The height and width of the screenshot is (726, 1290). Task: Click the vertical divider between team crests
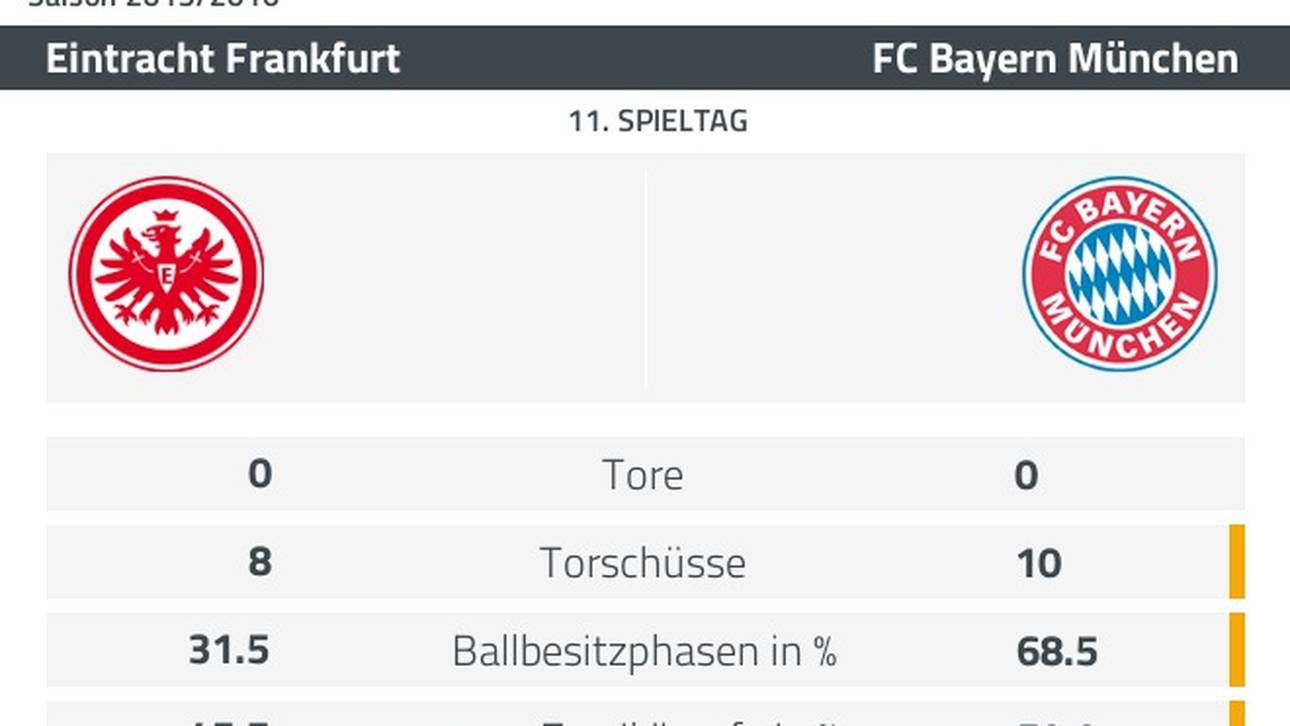pyautogui.click(x=645, y=279)
